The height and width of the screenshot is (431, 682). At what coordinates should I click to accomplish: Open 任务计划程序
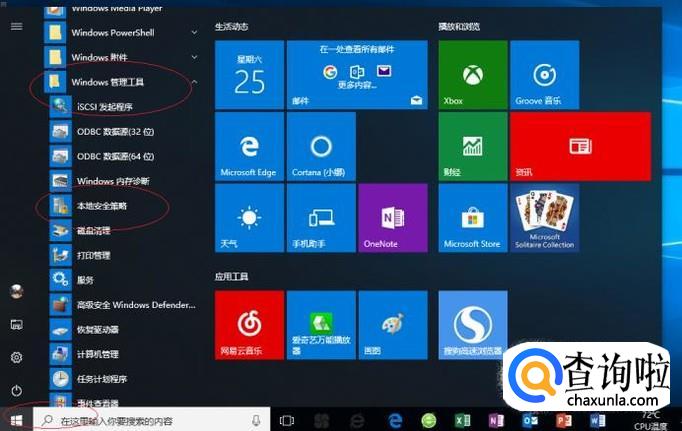(123, 379)
